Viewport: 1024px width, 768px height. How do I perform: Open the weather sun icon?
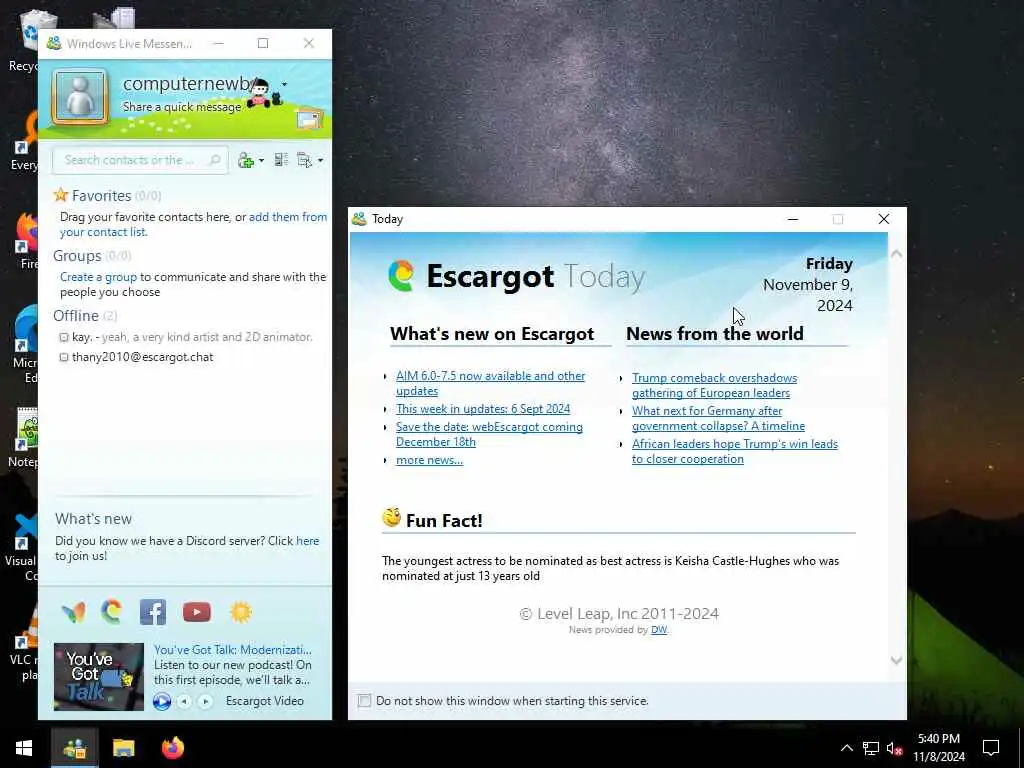coord(240,612)
